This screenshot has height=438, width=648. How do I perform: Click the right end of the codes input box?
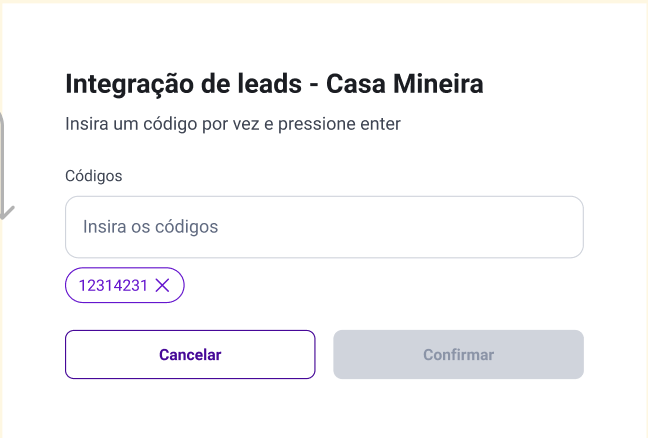pyautogui.click(x=560, y=227)
